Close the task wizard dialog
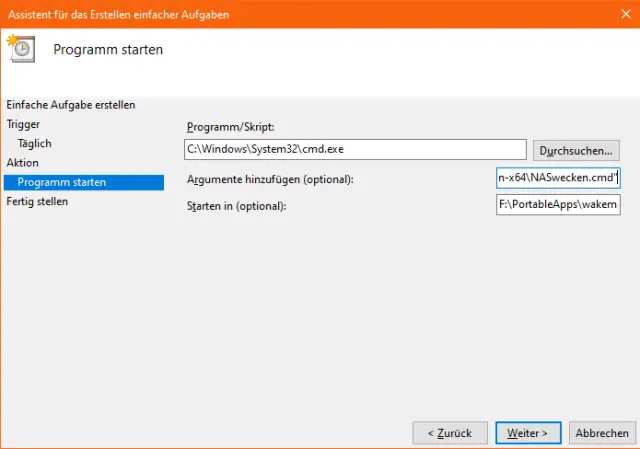The image size is (640, 449). 626,14
